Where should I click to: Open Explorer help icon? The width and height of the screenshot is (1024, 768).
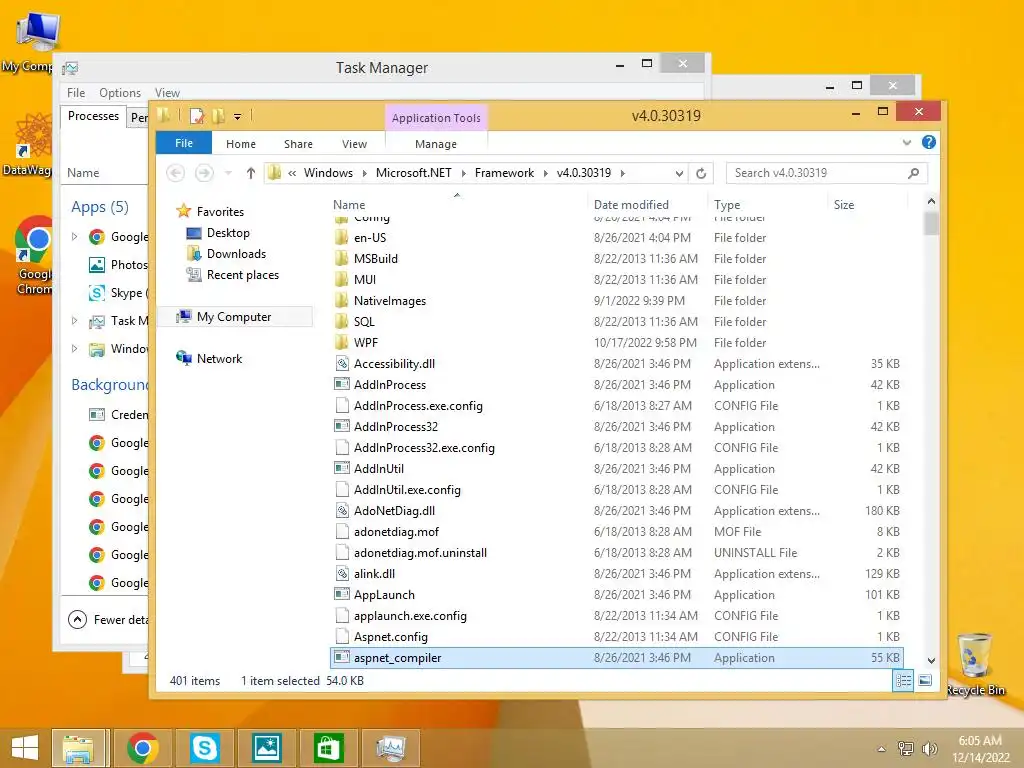click(928, 142)
